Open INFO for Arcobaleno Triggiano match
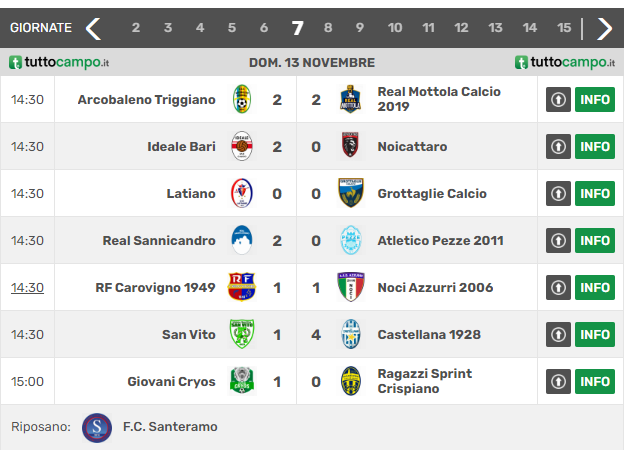The image size is (632, 450). click(595, 100)
